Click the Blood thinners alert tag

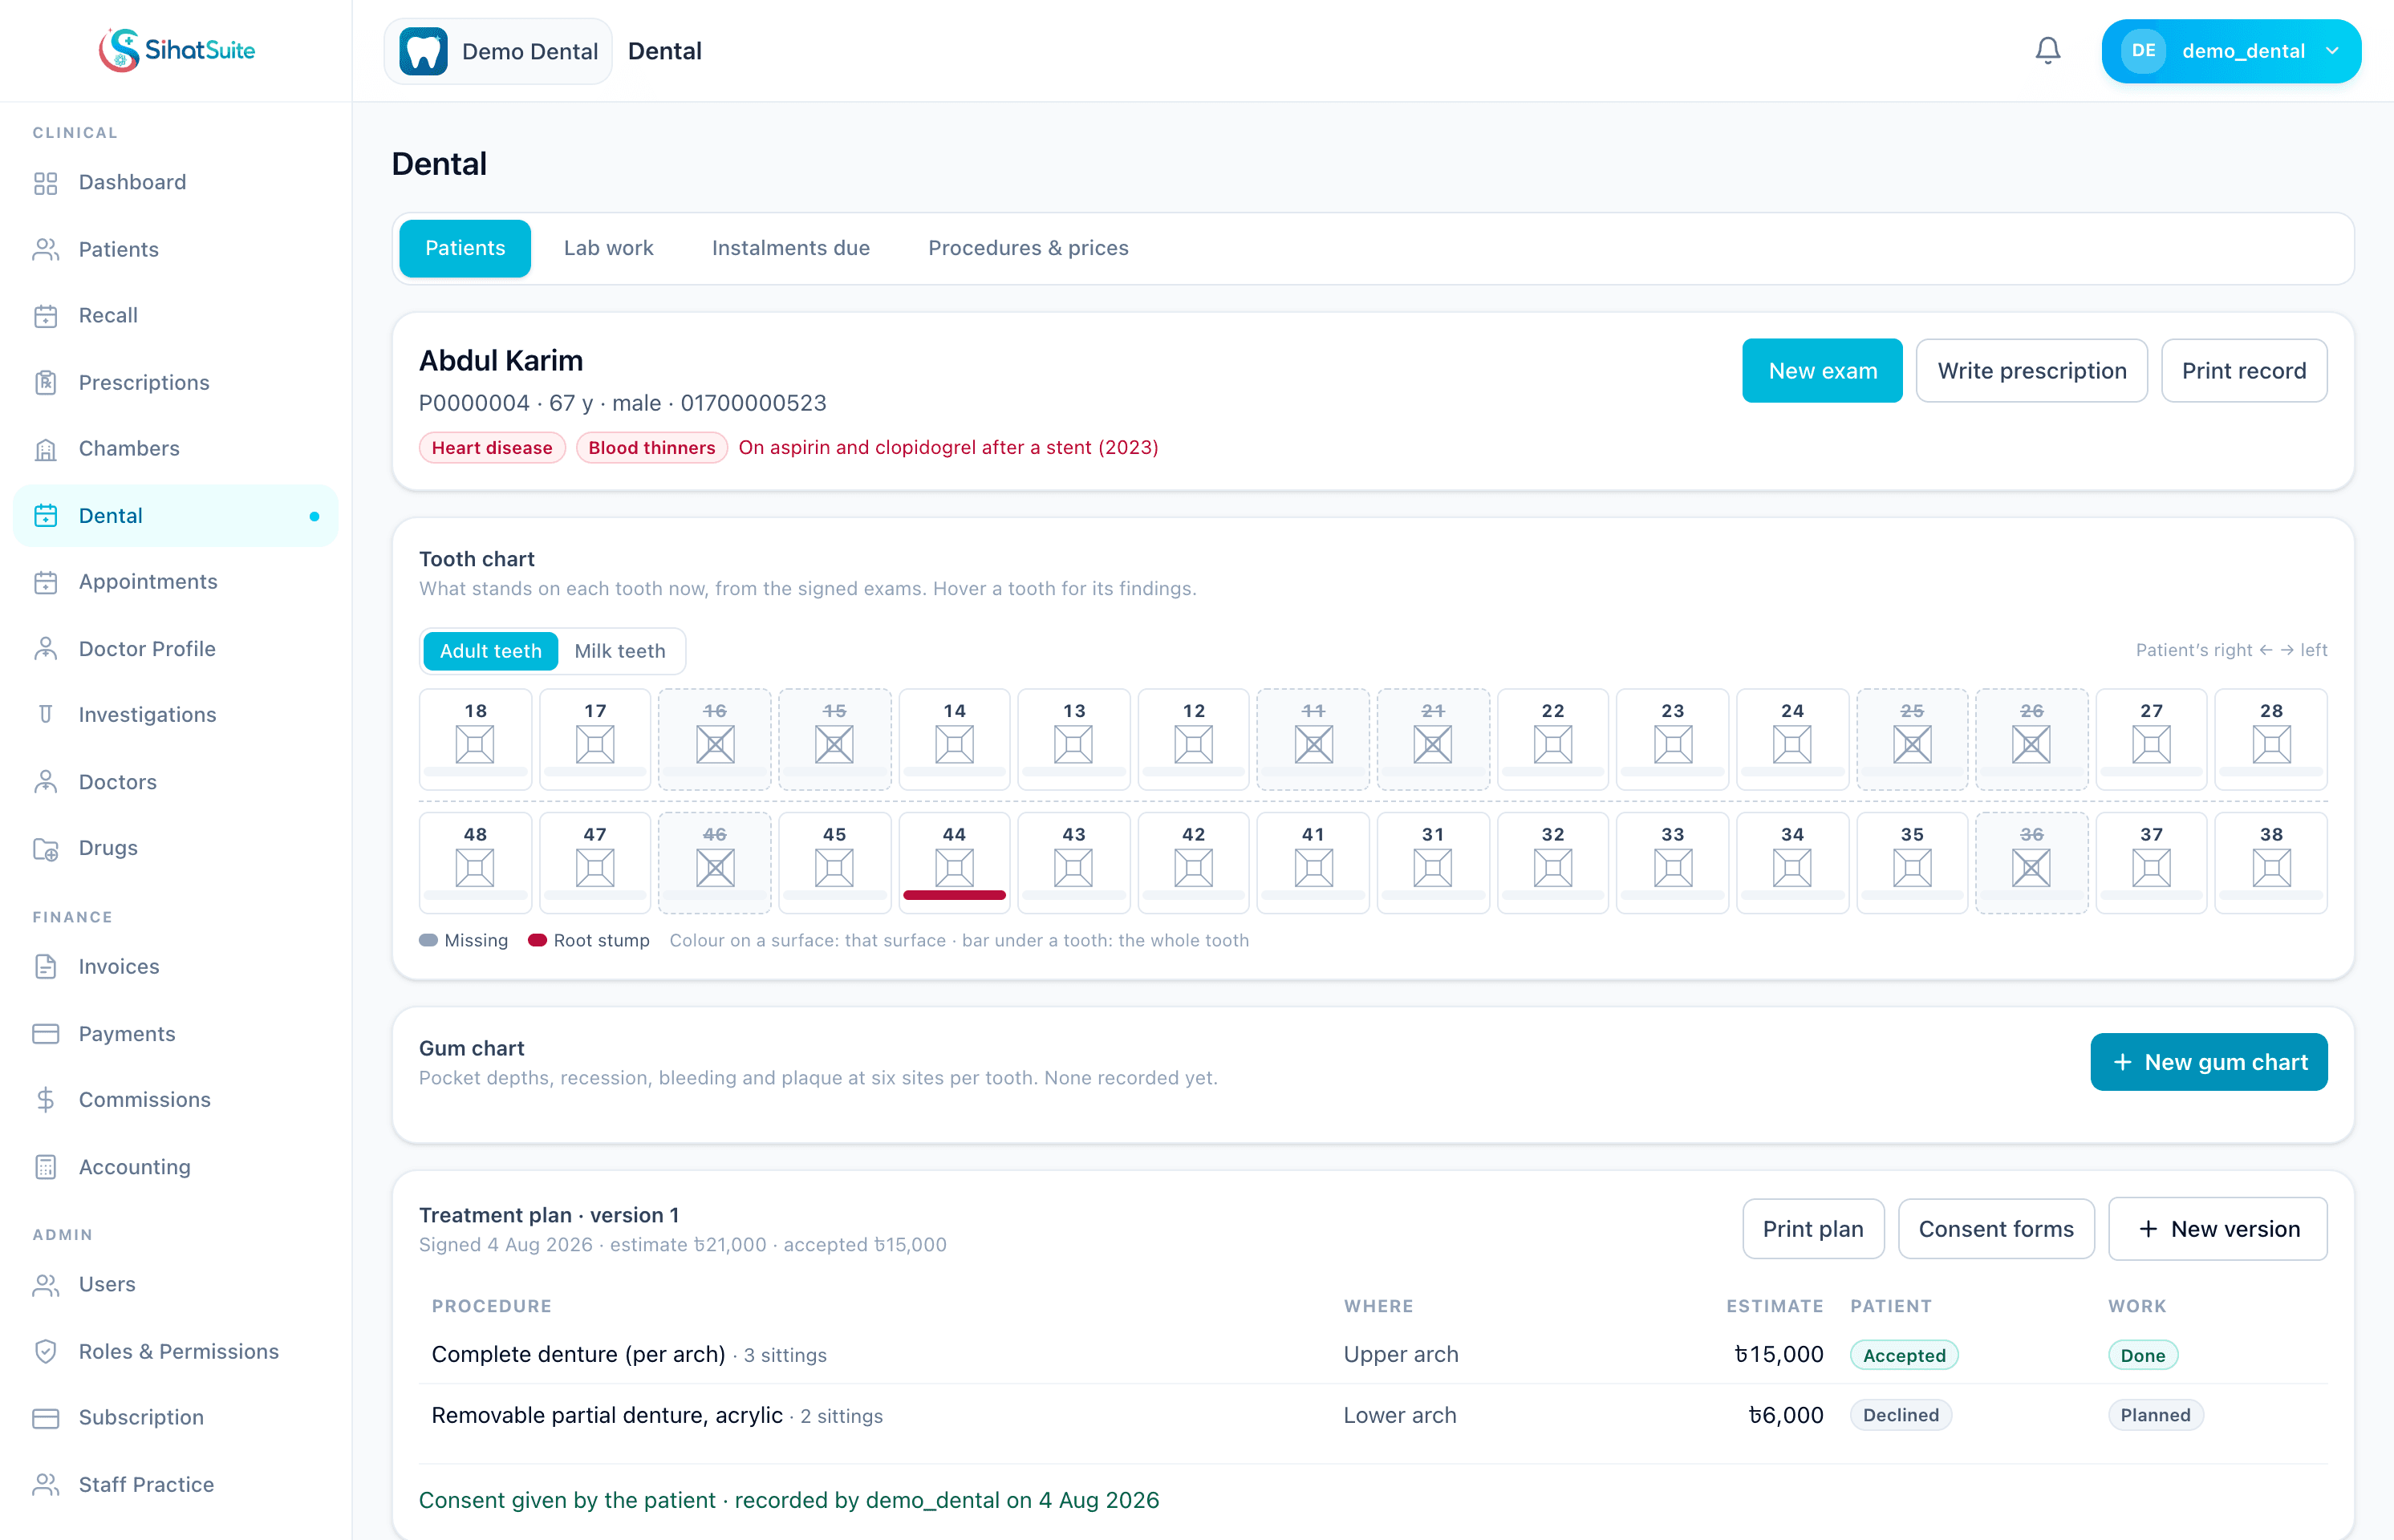click(651, 448)
